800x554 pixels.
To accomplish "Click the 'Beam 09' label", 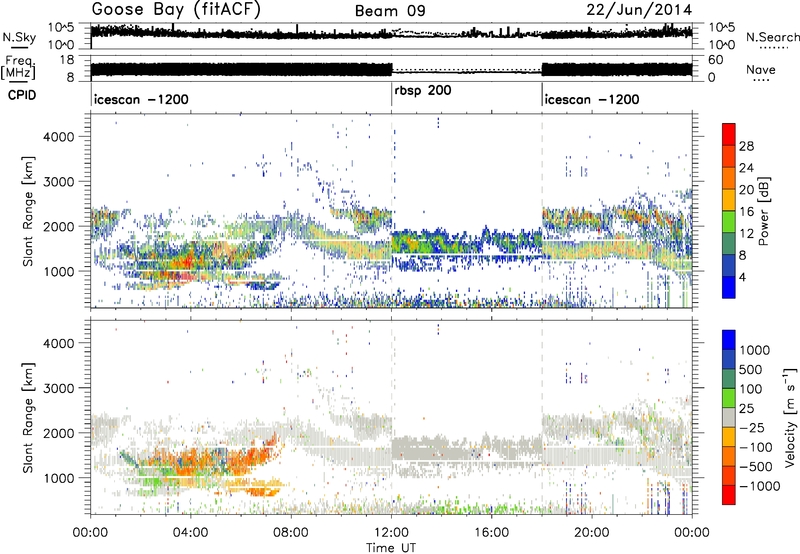I will click(x=390, y=11).
